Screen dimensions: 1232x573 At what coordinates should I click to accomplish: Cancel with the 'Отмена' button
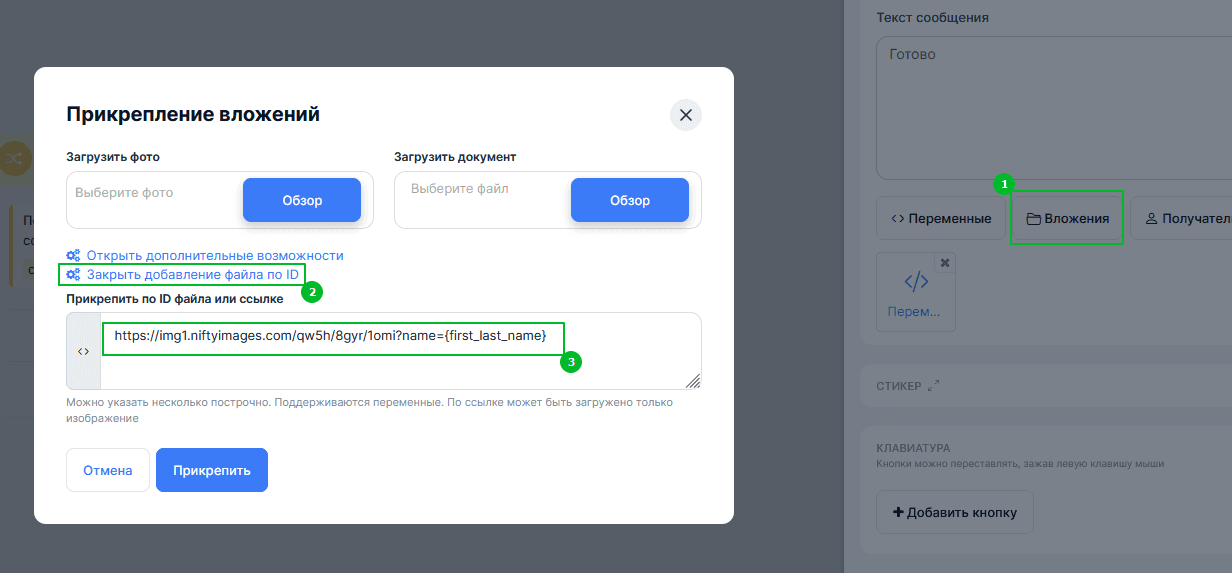pyautogui.click(x=108, y=470)
